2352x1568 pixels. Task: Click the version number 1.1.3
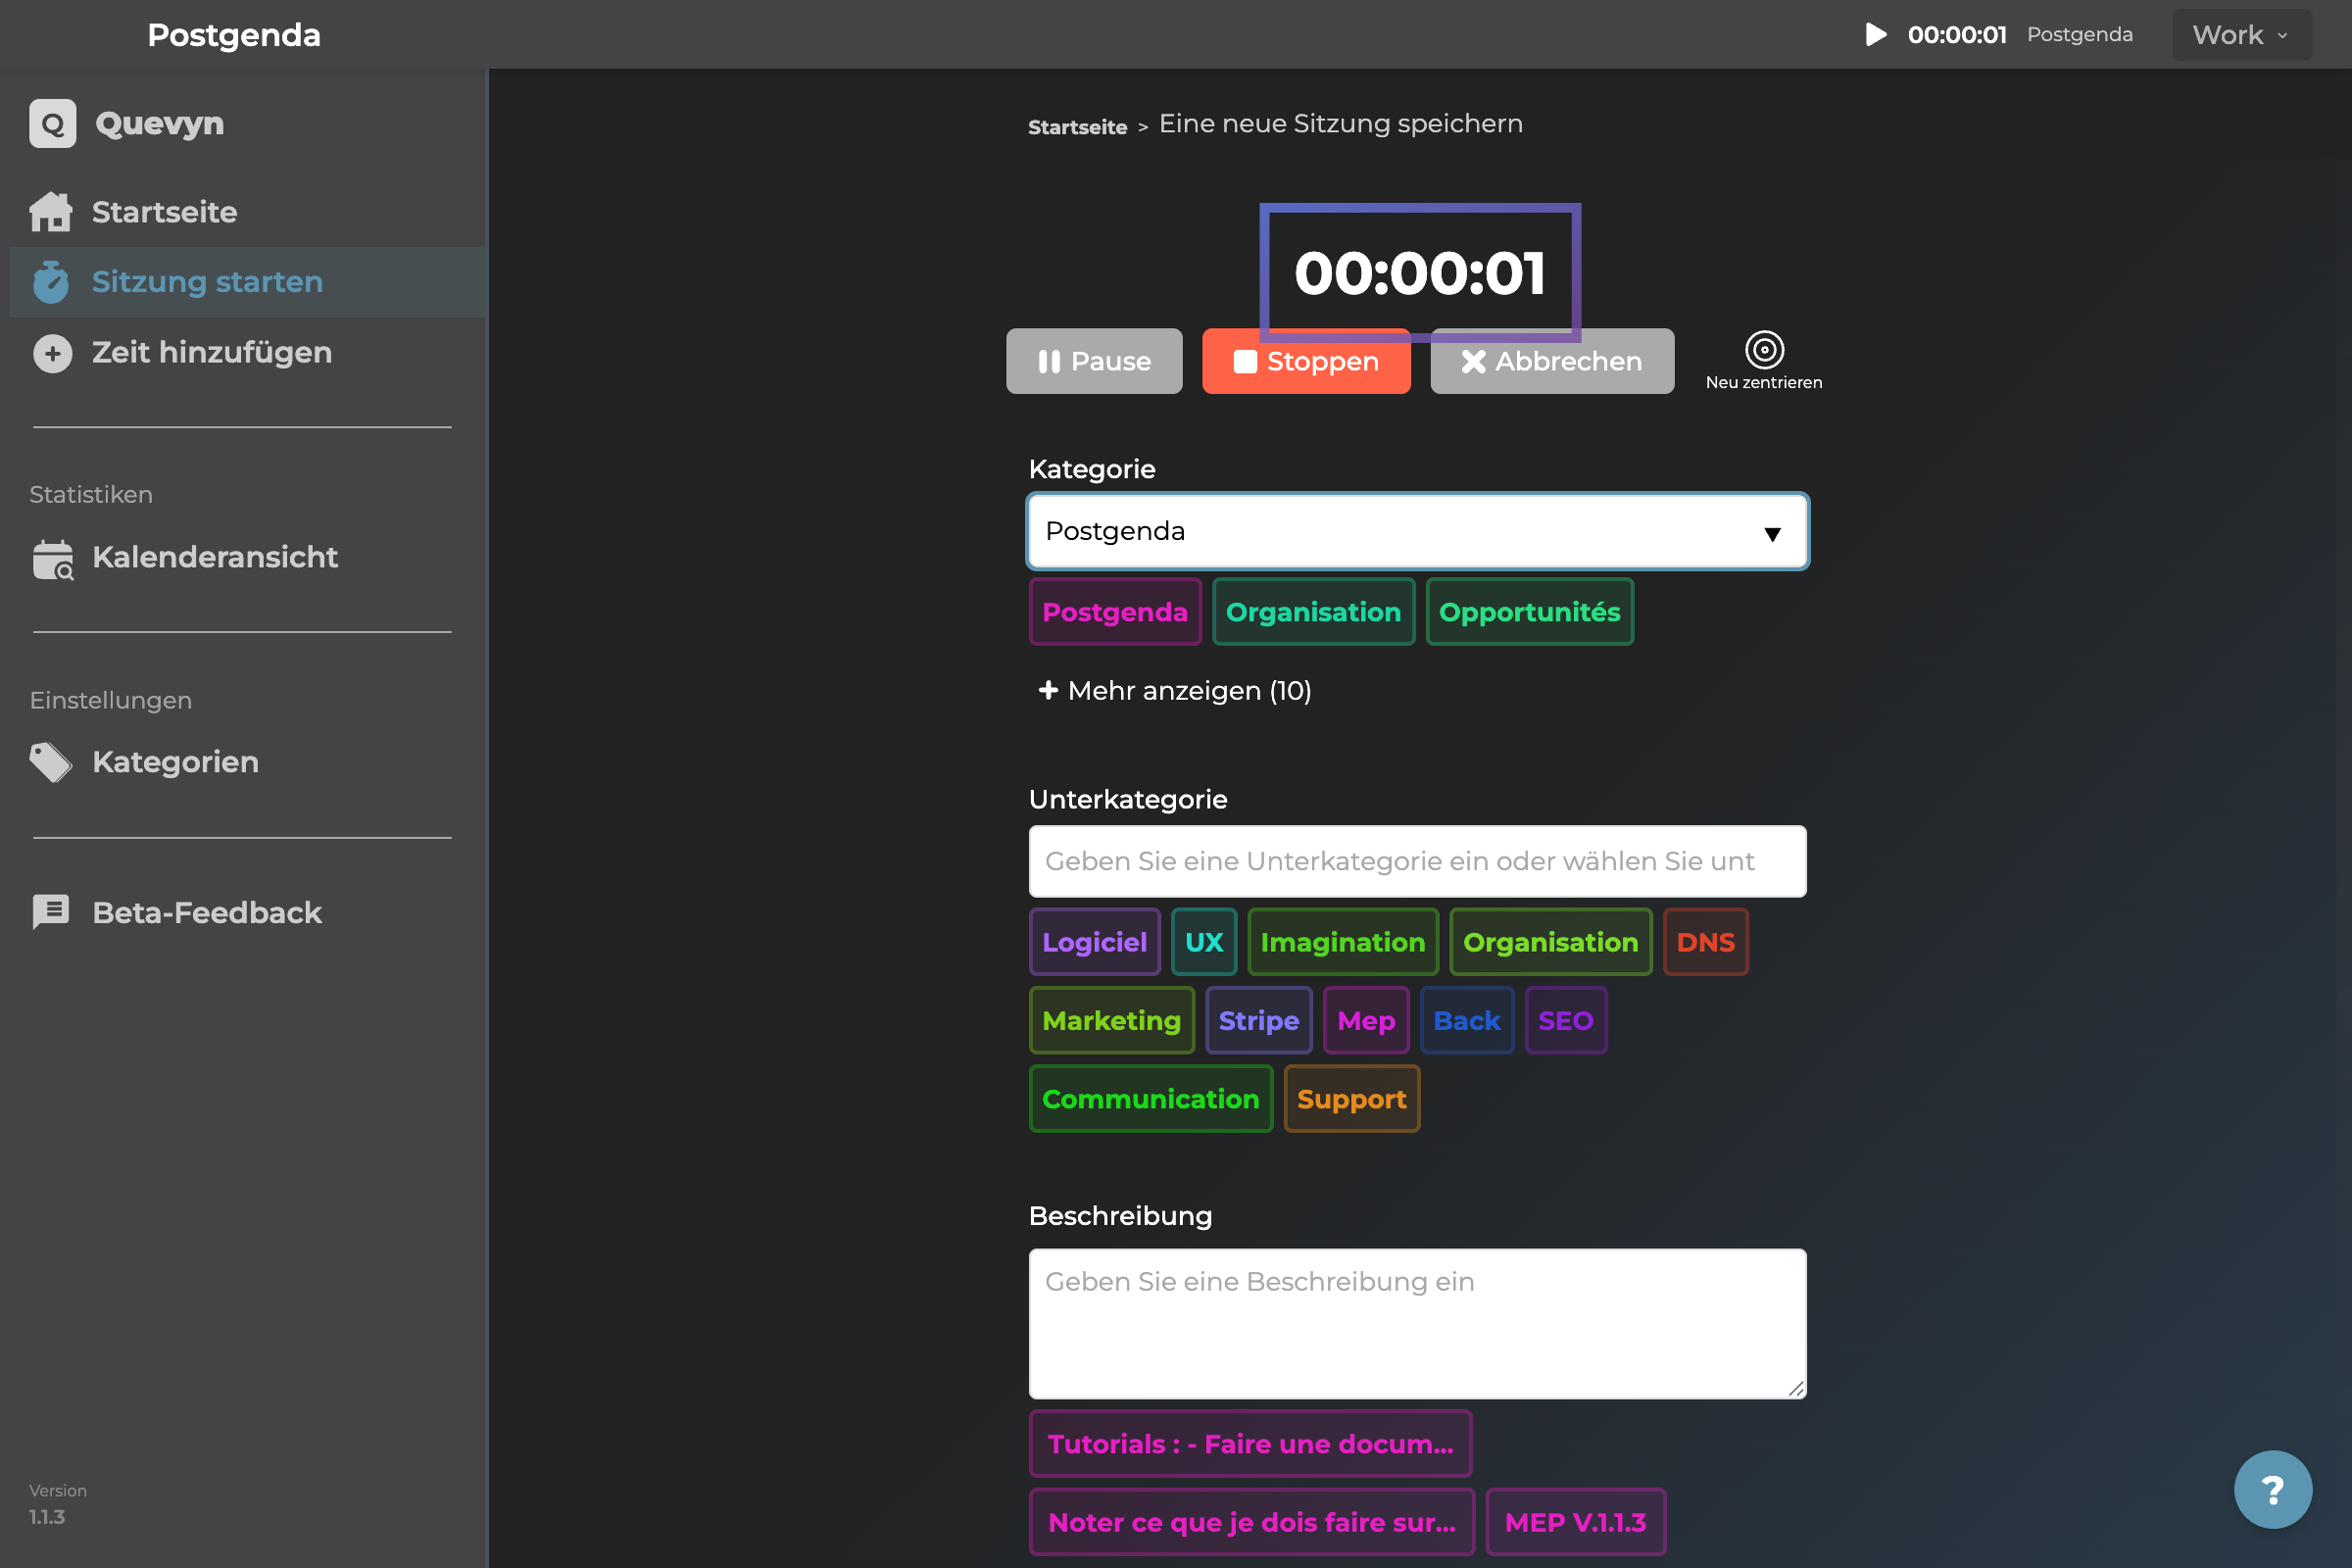coord(46,1517)
